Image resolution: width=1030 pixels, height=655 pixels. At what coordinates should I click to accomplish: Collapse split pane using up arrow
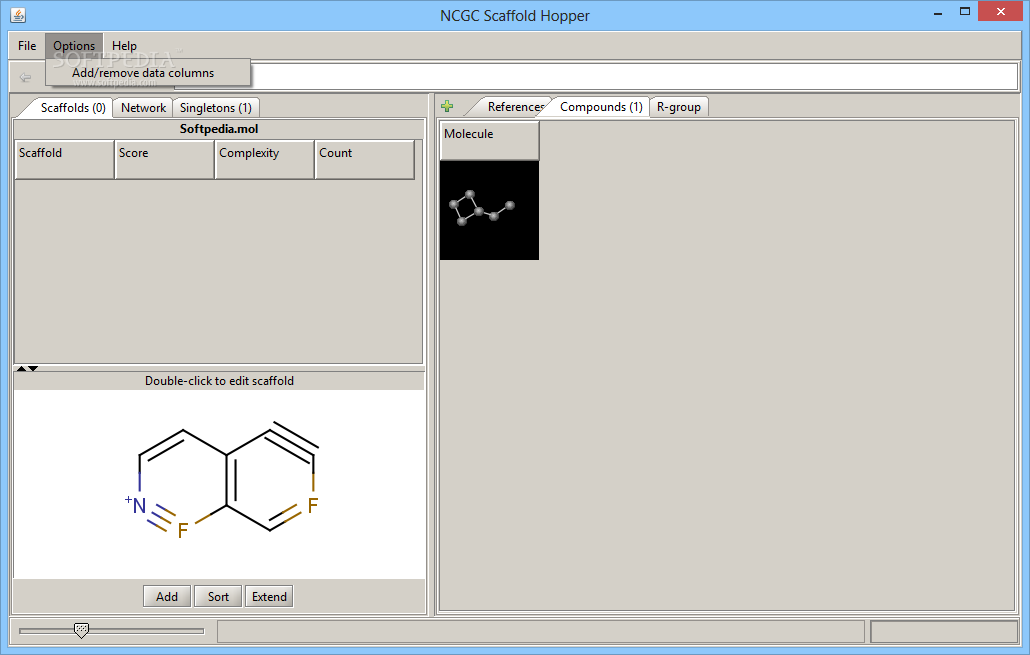pos(21,369)
